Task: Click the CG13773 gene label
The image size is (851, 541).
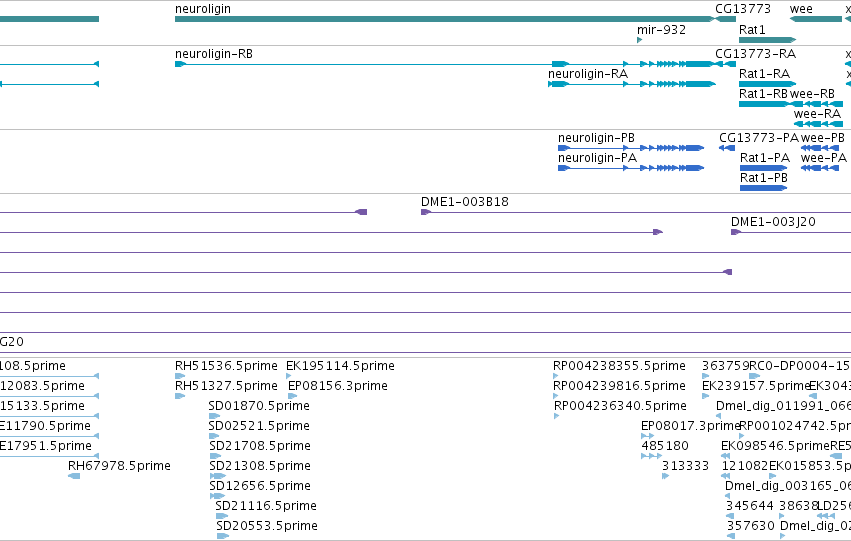Action: pos(743,9)
